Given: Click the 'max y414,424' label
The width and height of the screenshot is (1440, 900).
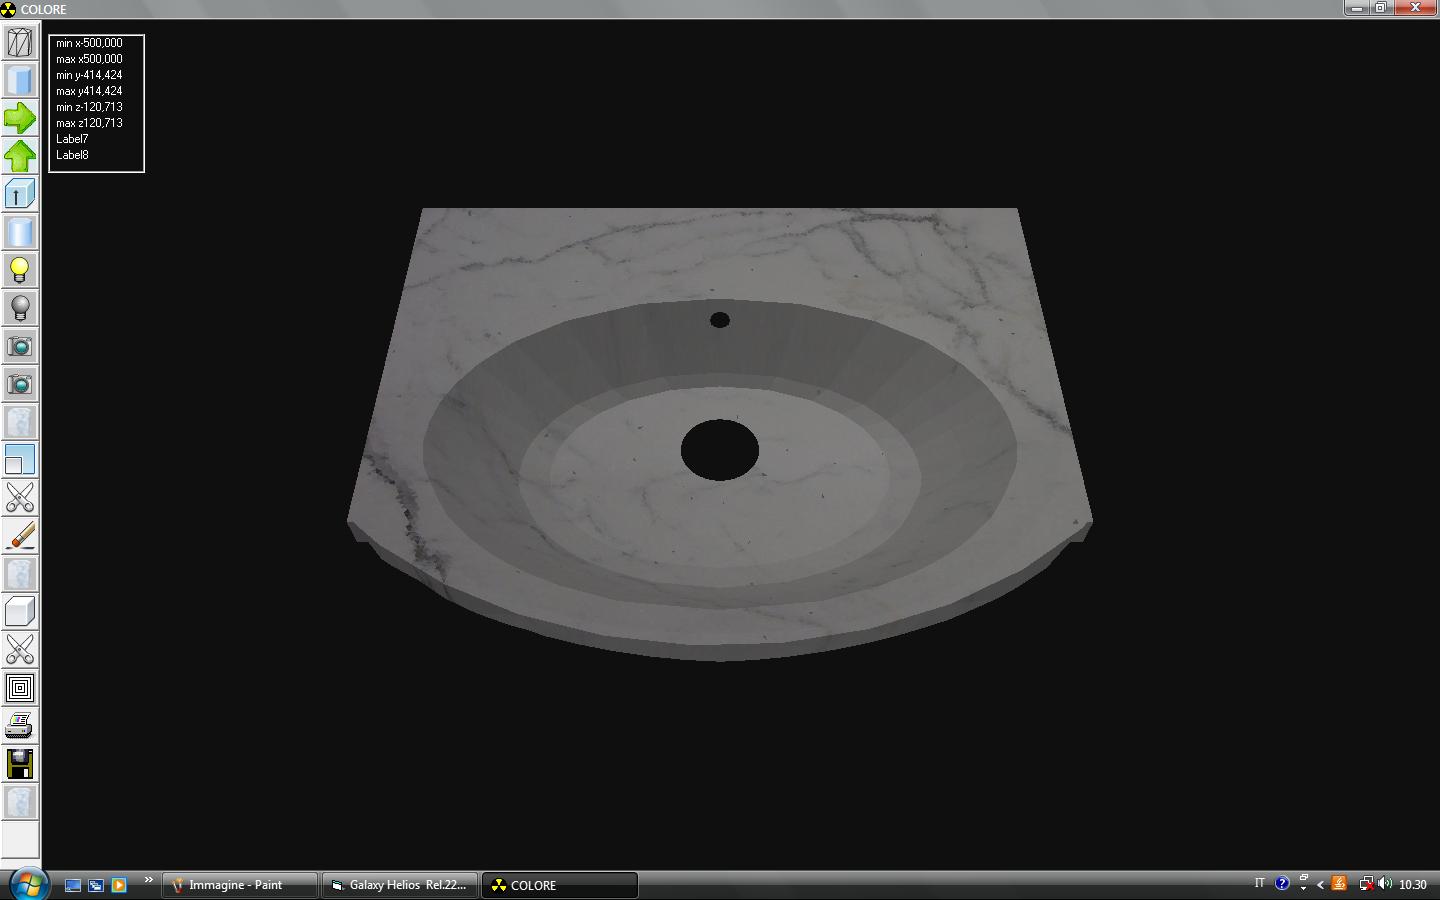Looking at the screenshot, I should [89, 91].
